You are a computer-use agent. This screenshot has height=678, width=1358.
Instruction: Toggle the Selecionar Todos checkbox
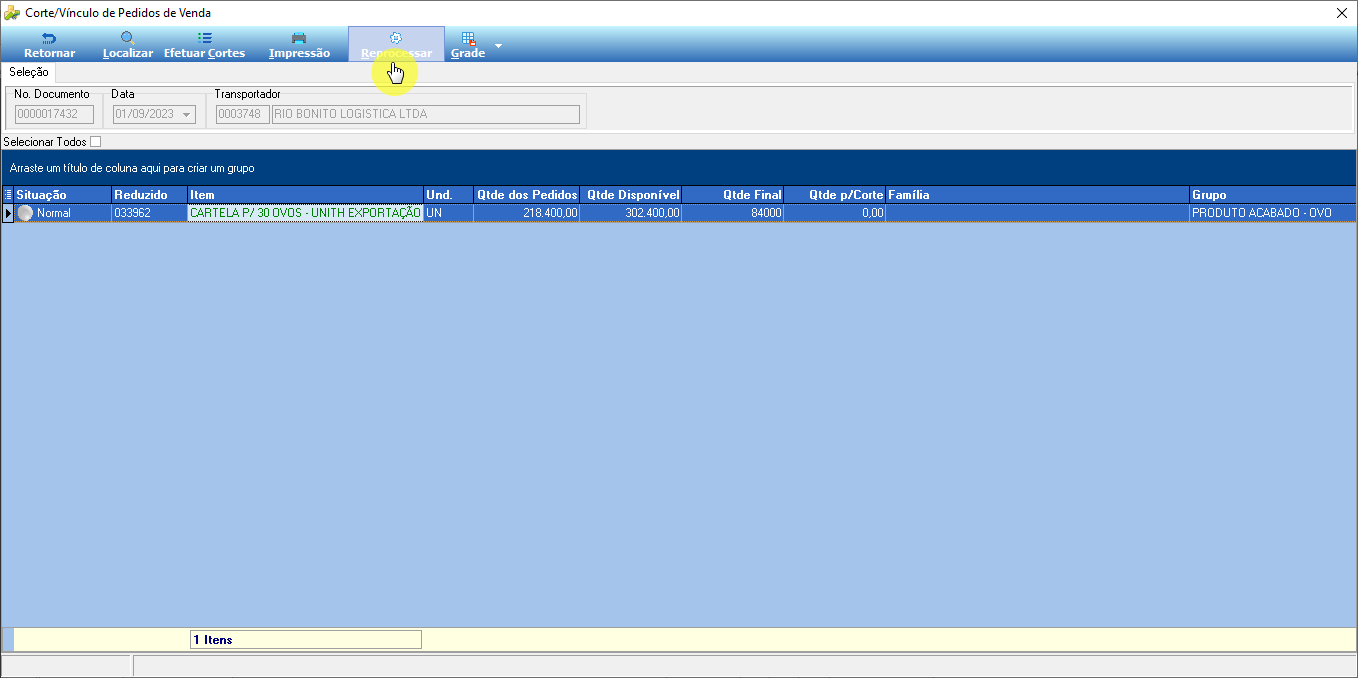point(96,142)
